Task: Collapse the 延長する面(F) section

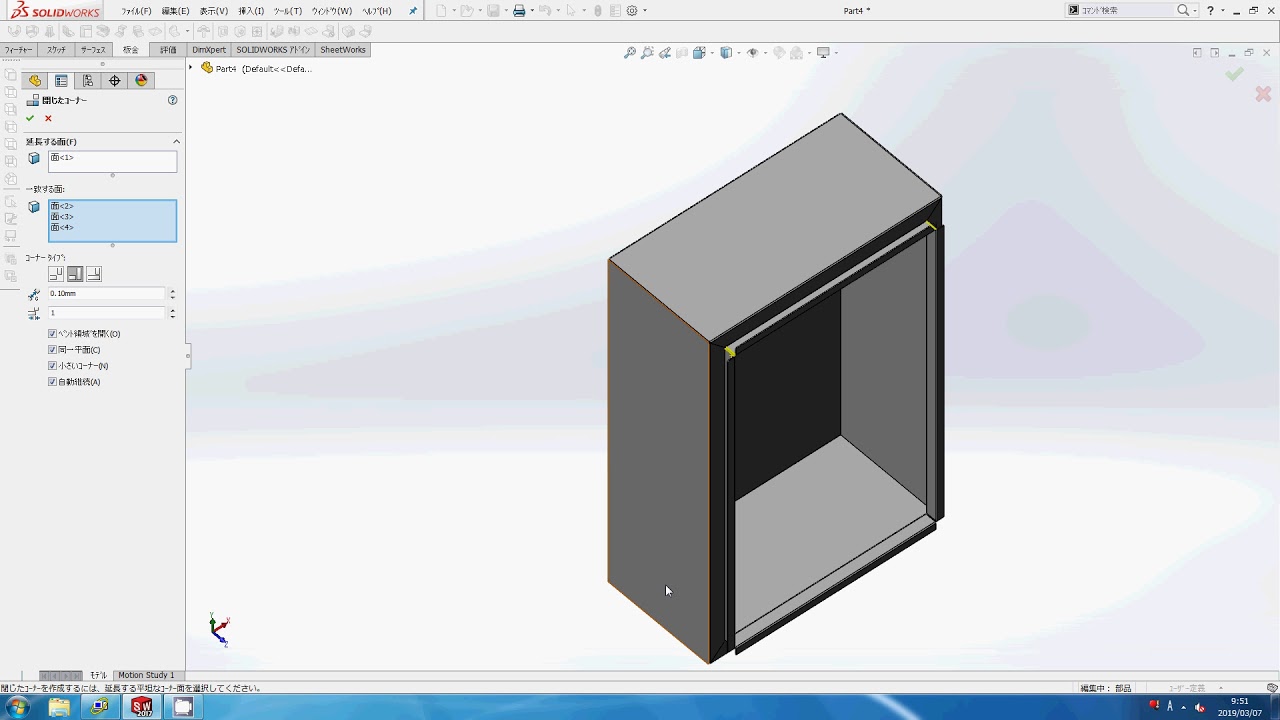Action: pos(177,142)
